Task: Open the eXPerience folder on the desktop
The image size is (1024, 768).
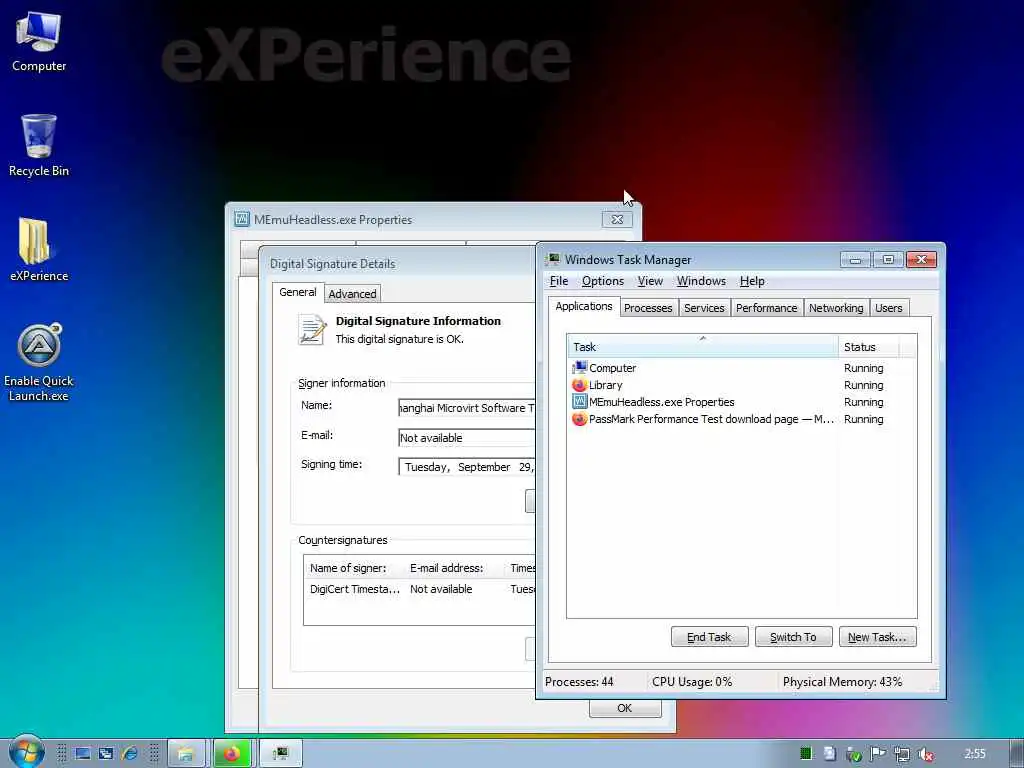Action: (x=39, y=250)
